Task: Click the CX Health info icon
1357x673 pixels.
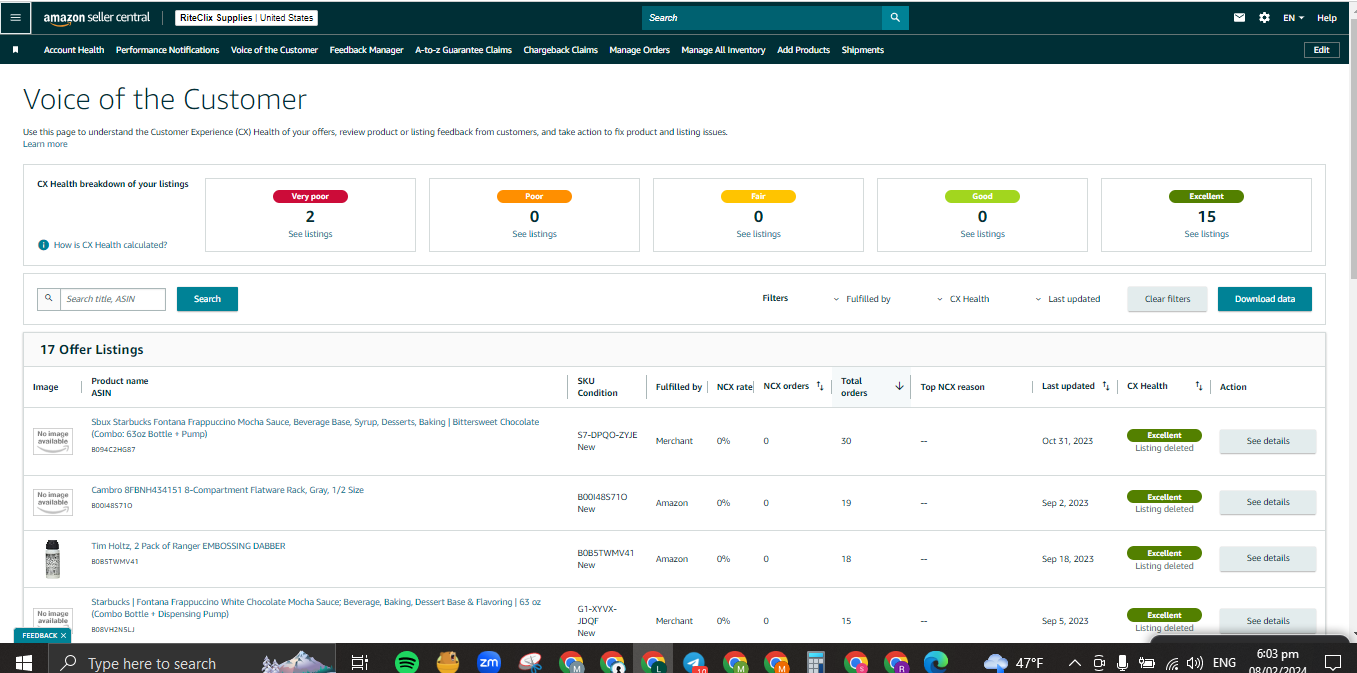Action: (44, 245)
